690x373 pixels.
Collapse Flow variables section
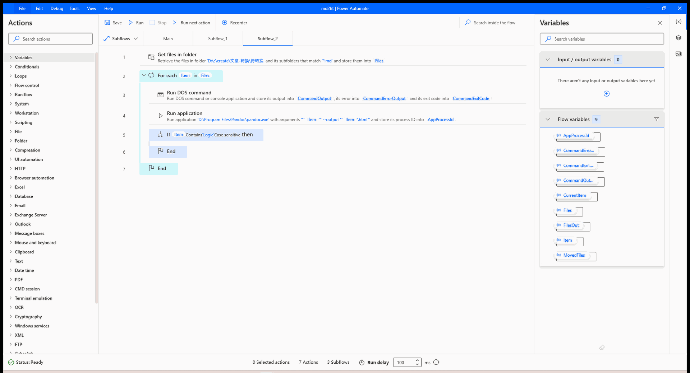tap(548, 119)
